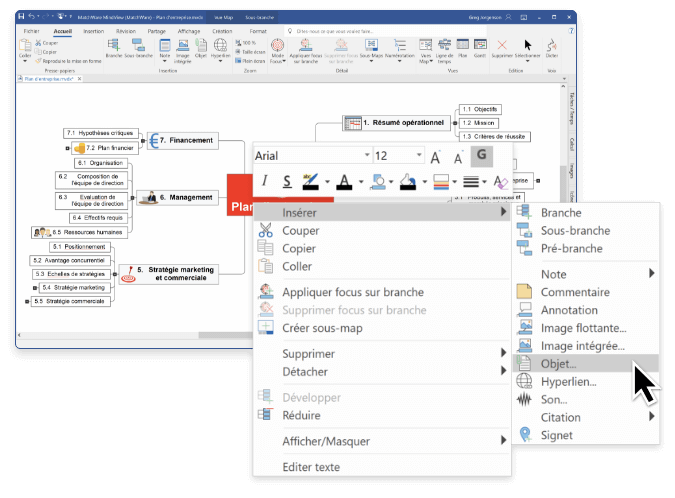Select the 6. Management branch
The image size is (675, 498).
[178, 197]
